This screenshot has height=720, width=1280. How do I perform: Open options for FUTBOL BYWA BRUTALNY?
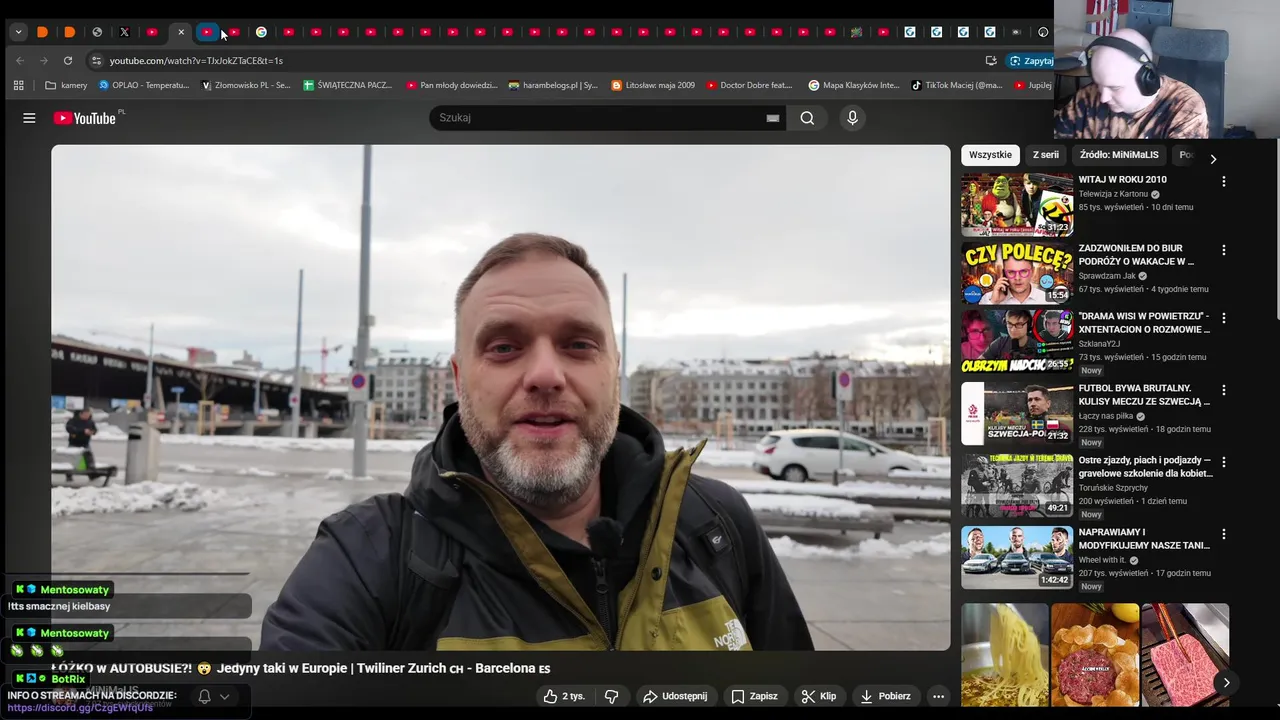point(1223,390)
